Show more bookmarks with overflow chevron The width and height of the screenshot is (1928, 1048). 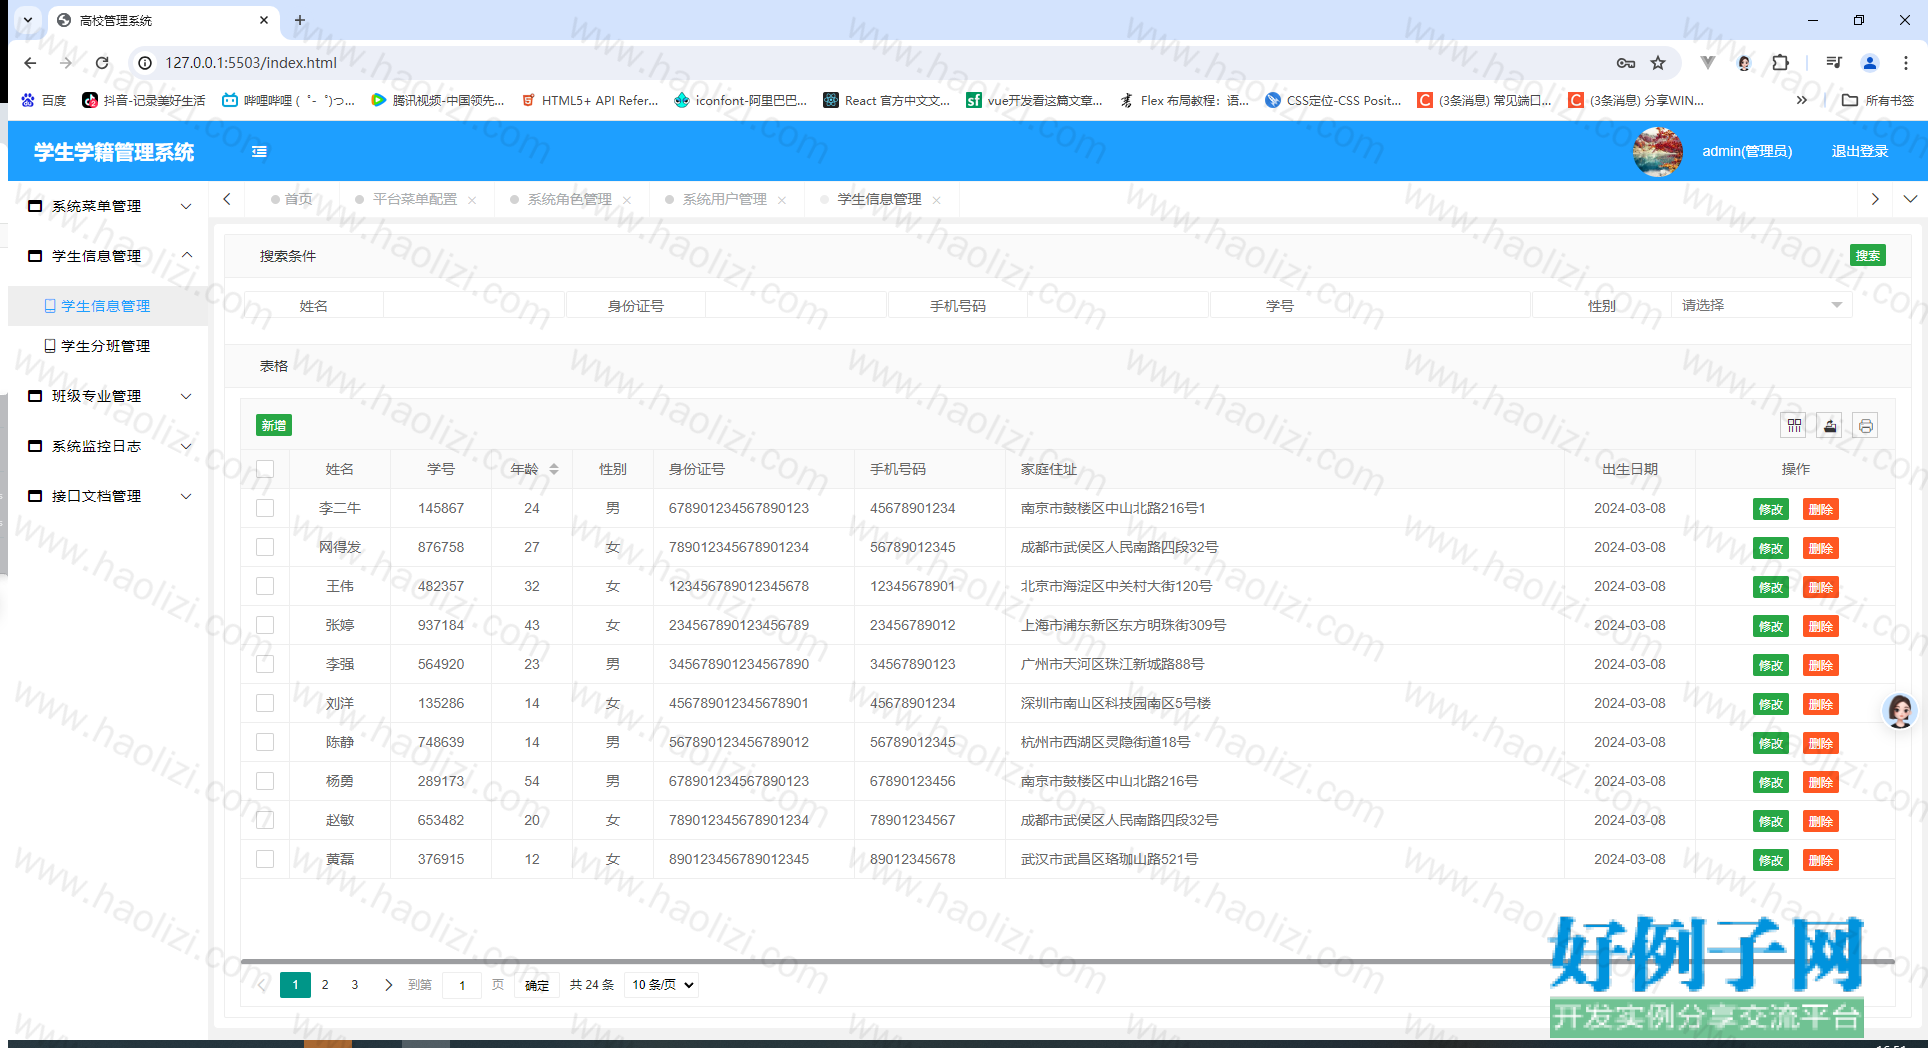click(1801, 100)
